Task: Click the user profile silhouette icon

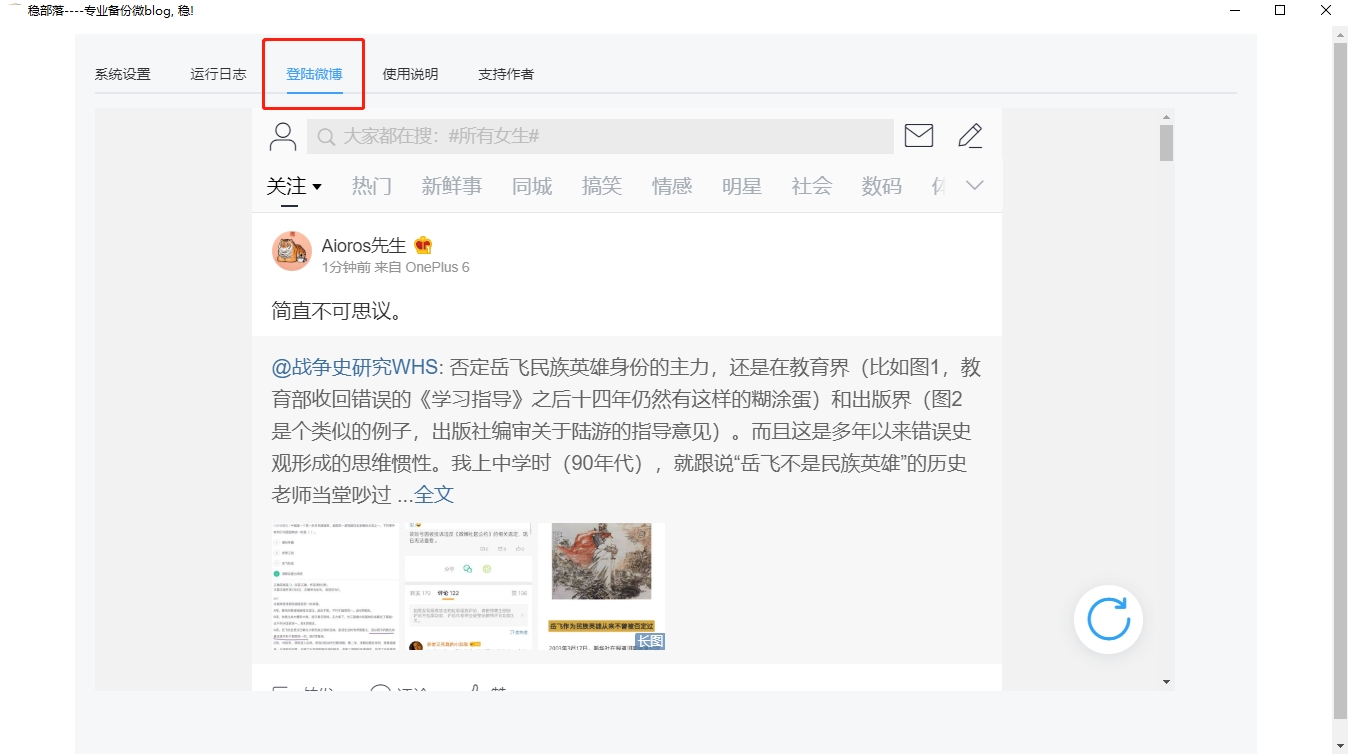Action: (283, 135)
